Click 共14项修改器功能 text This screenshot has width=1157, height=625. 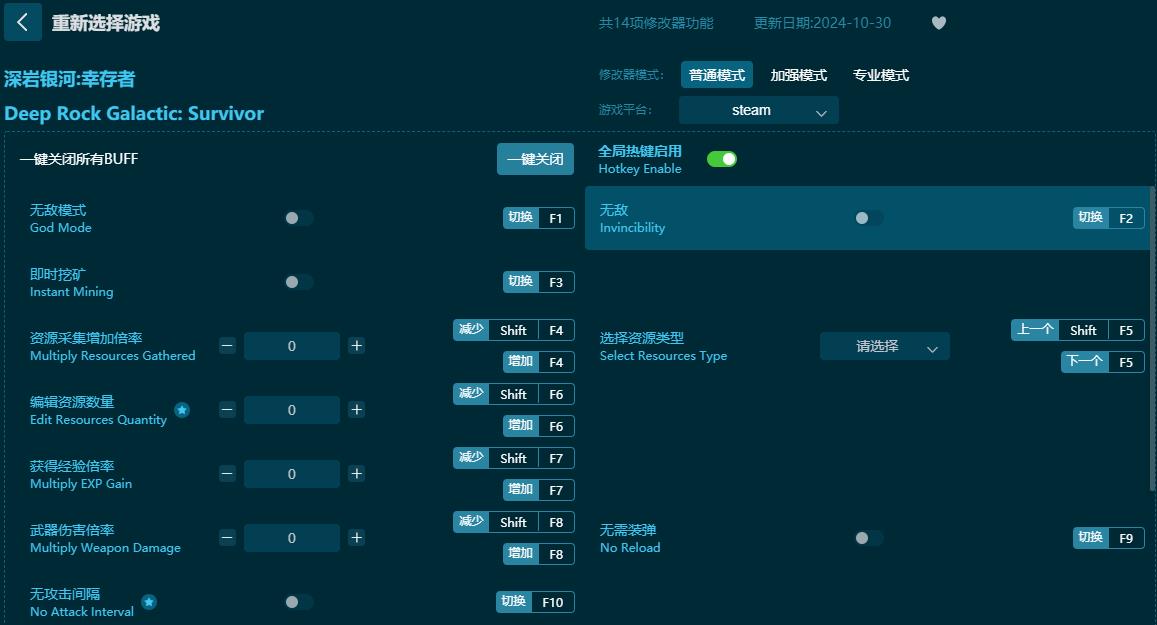click(x=656, y=23)
